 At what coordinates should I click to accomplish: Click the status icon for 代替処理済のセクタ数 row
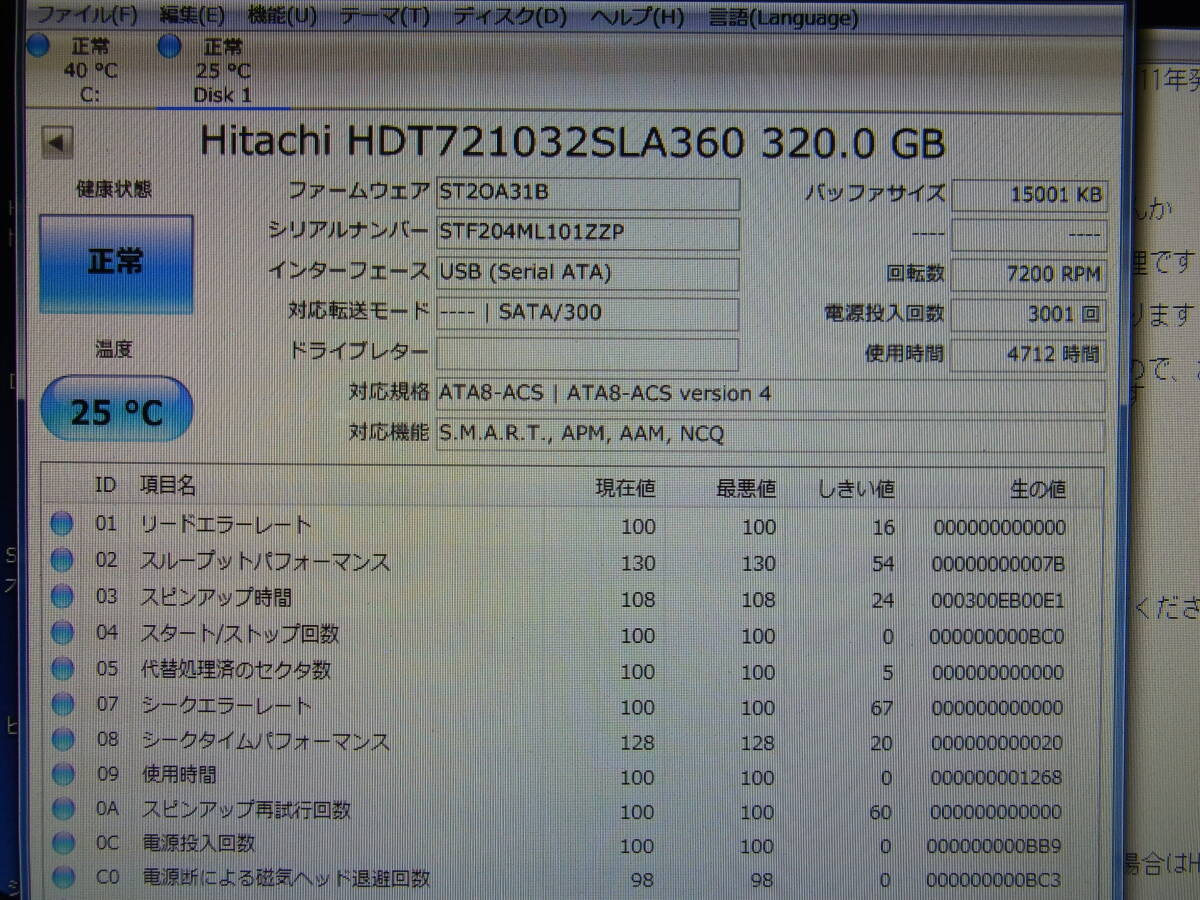pyautogui.click(x=62, y=669)
